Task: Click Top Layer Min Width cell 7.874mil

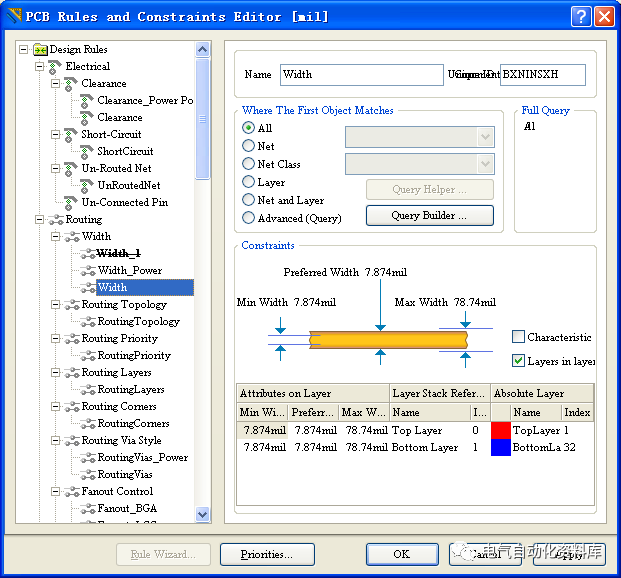Action: click(263, 431)
